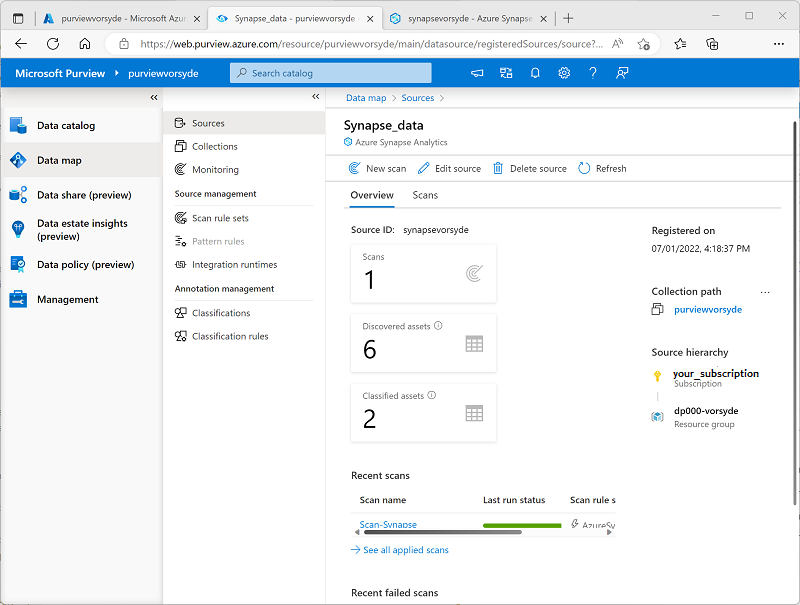This screenshot has height=605, width=800.
Task: Add this page to favorites
Action: point(644,44)
